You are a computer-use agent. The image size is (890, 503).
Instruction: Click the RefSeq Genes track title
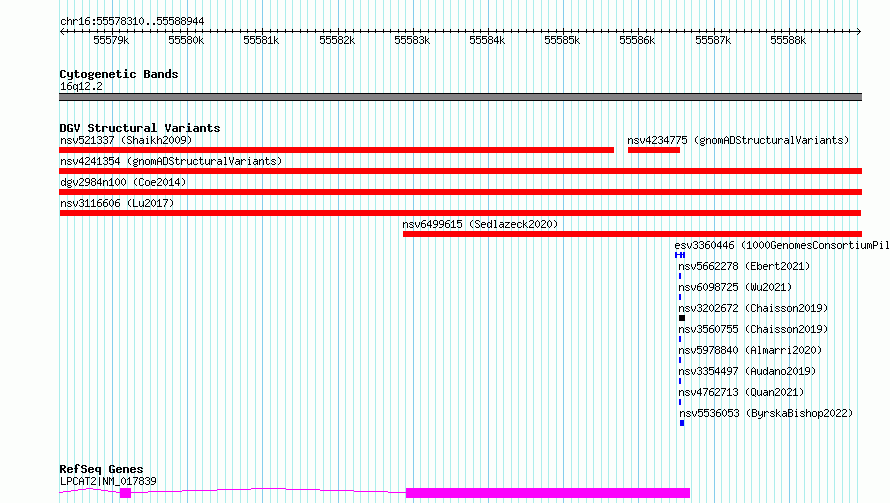point(101,469)
